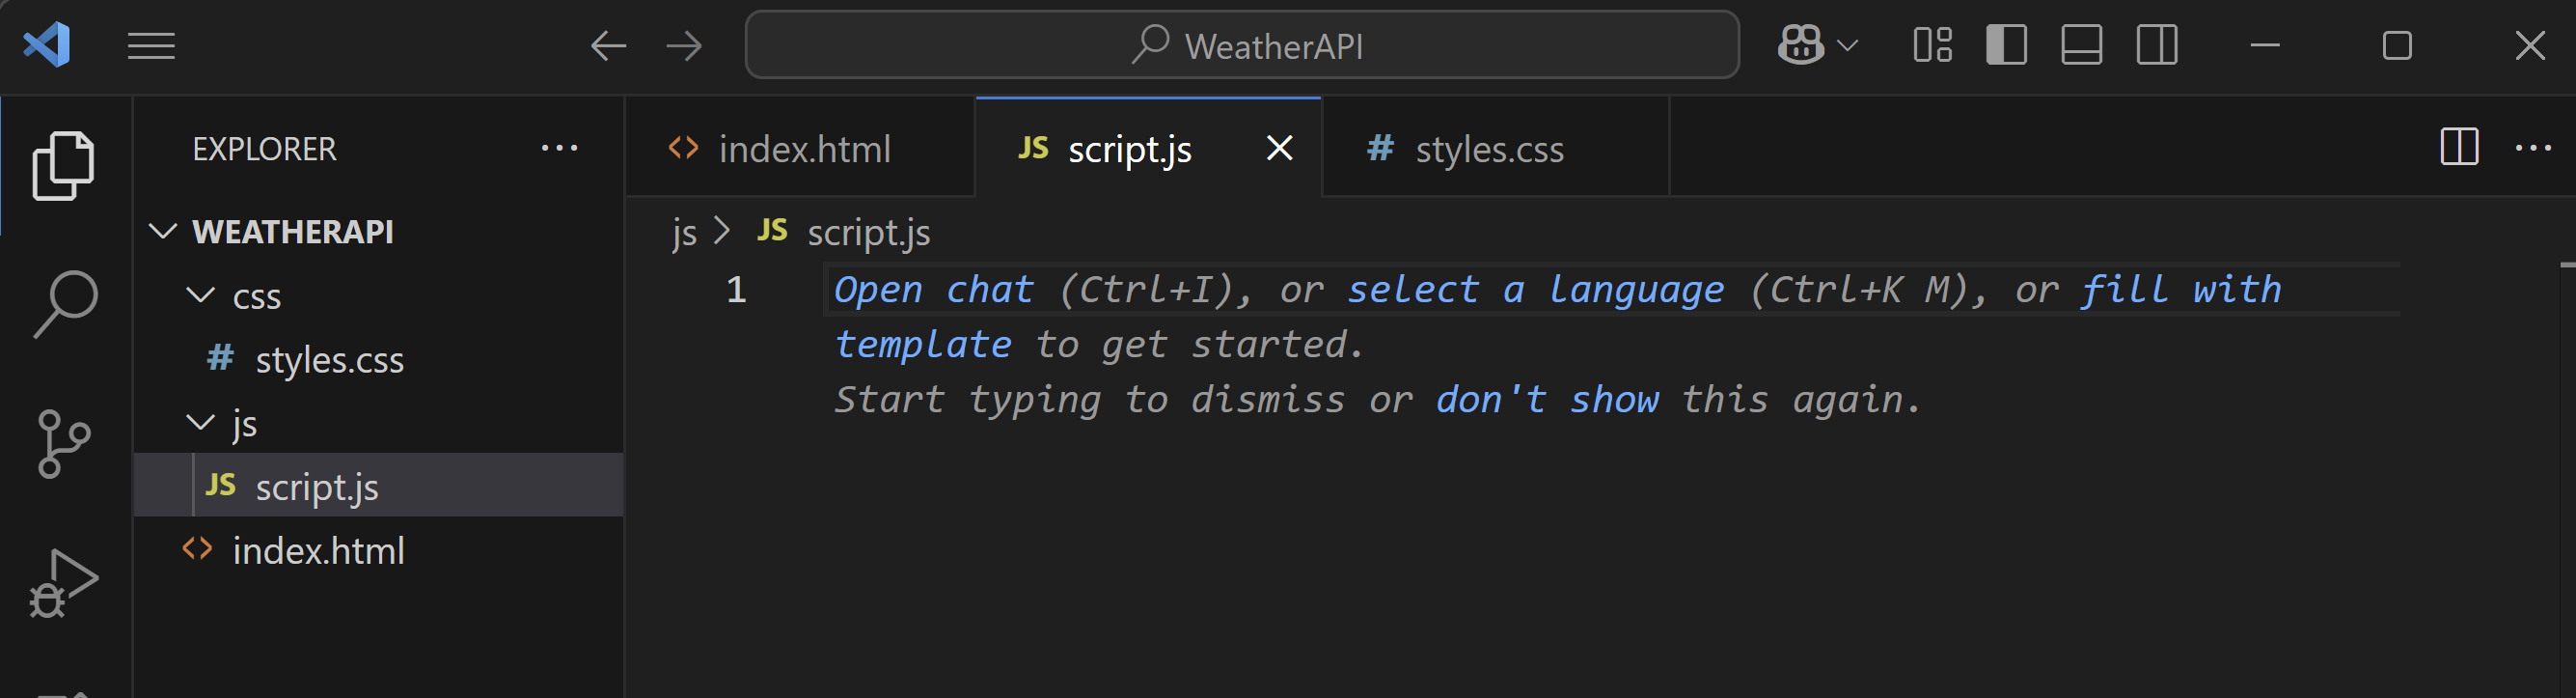Customize layout using the layout icon
This screenshot has width=2576, height=698.
click(x=1932, y=46)
